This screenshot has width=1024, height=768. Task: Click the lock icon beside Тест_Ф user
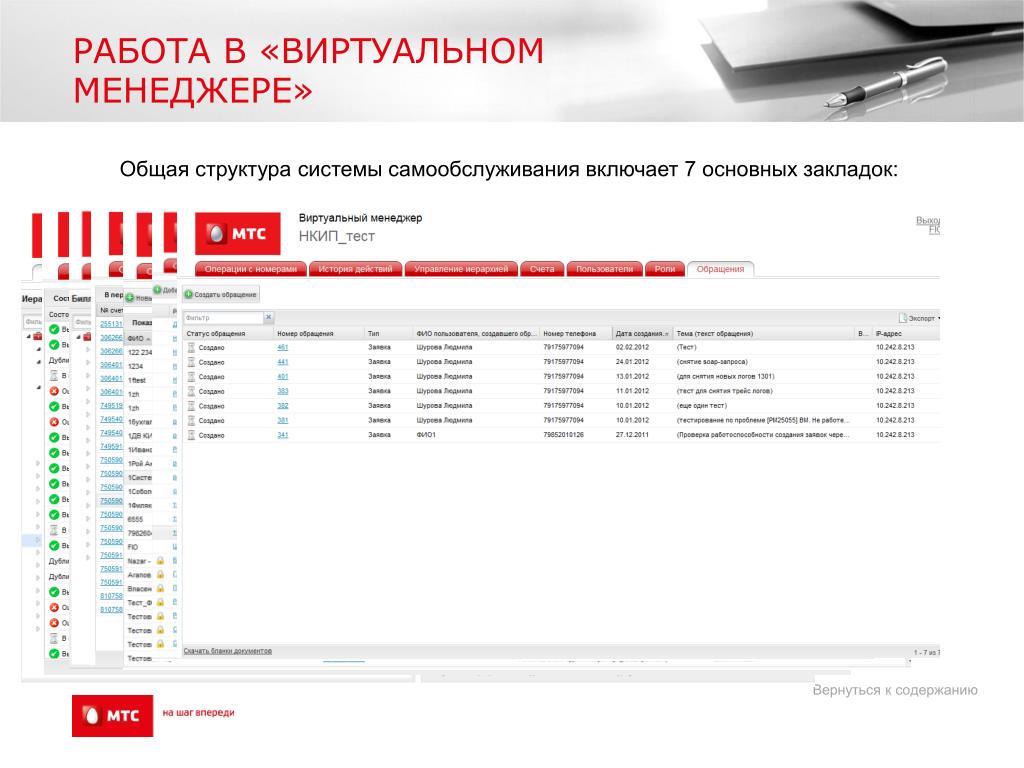click(160, 602)
